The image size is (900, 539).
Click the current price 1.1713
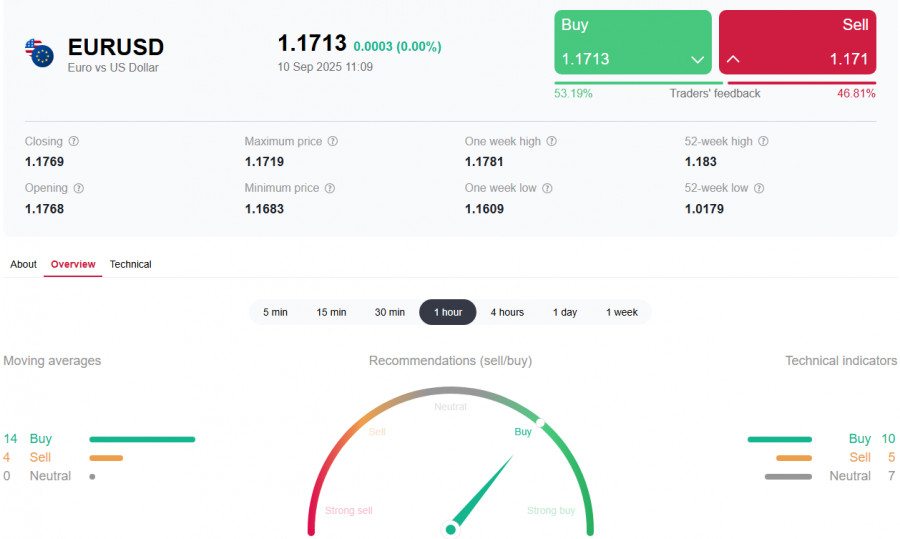(x=312, y=44)
